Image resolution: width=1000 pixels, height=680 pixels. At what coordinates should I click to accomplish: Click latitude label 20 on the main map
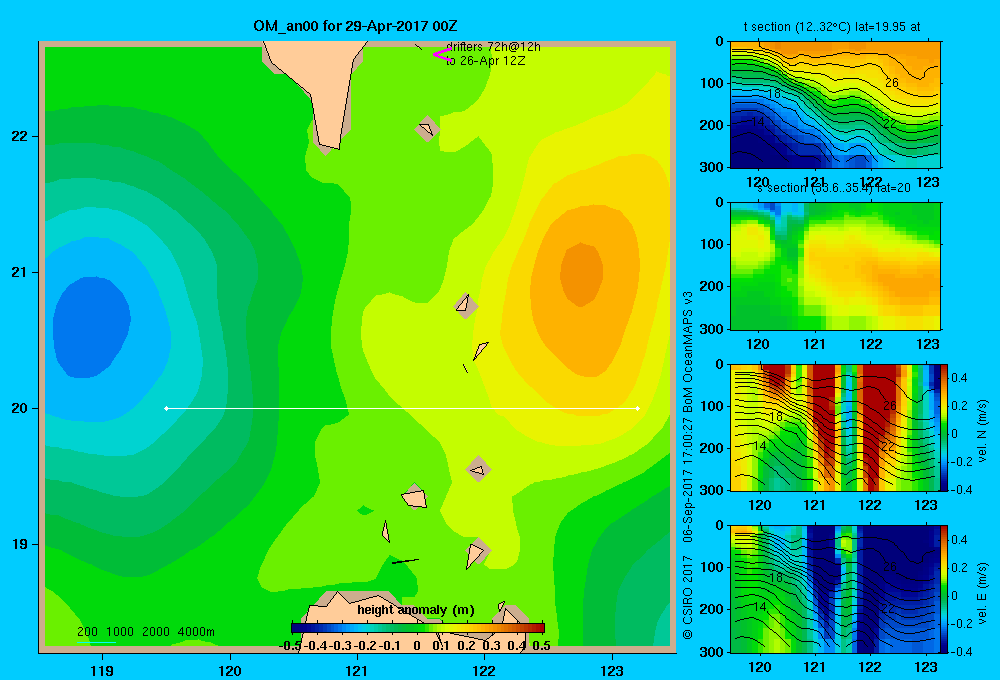20,408
